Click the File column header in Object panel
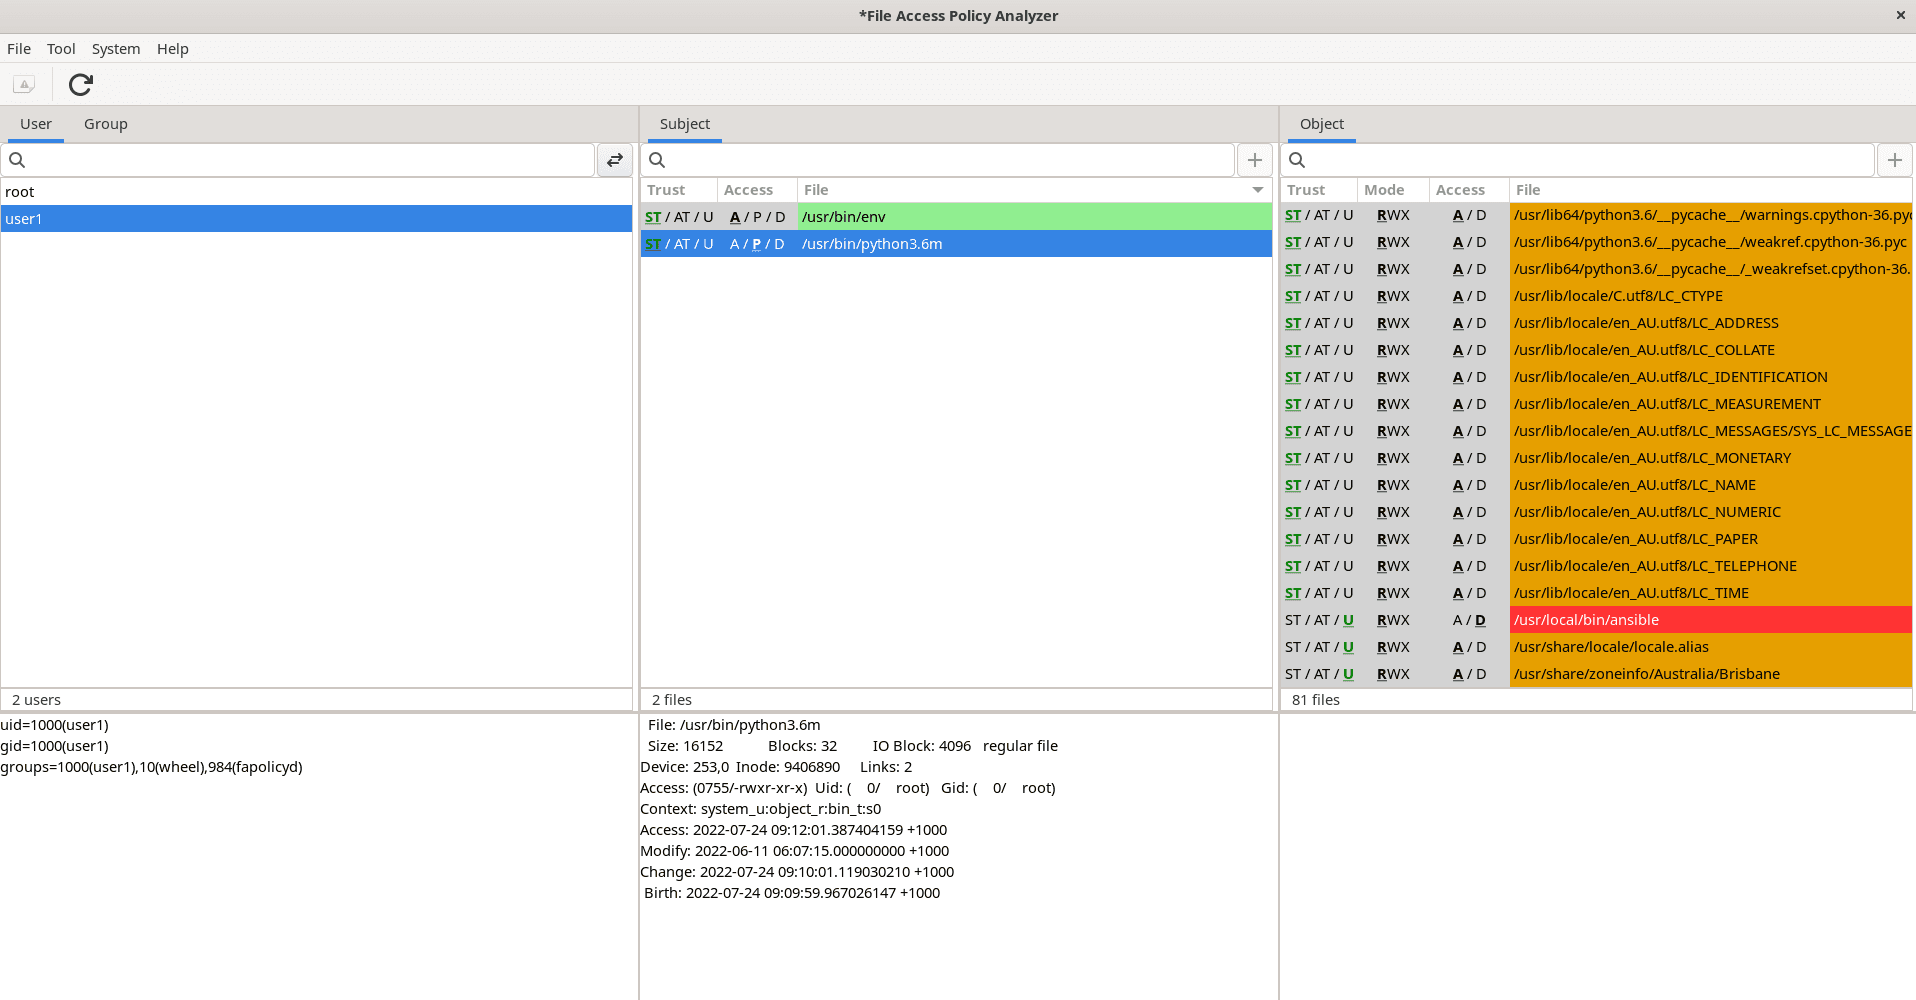The width and height of the screenshot is (1916, 1000). click(1711, 190)
